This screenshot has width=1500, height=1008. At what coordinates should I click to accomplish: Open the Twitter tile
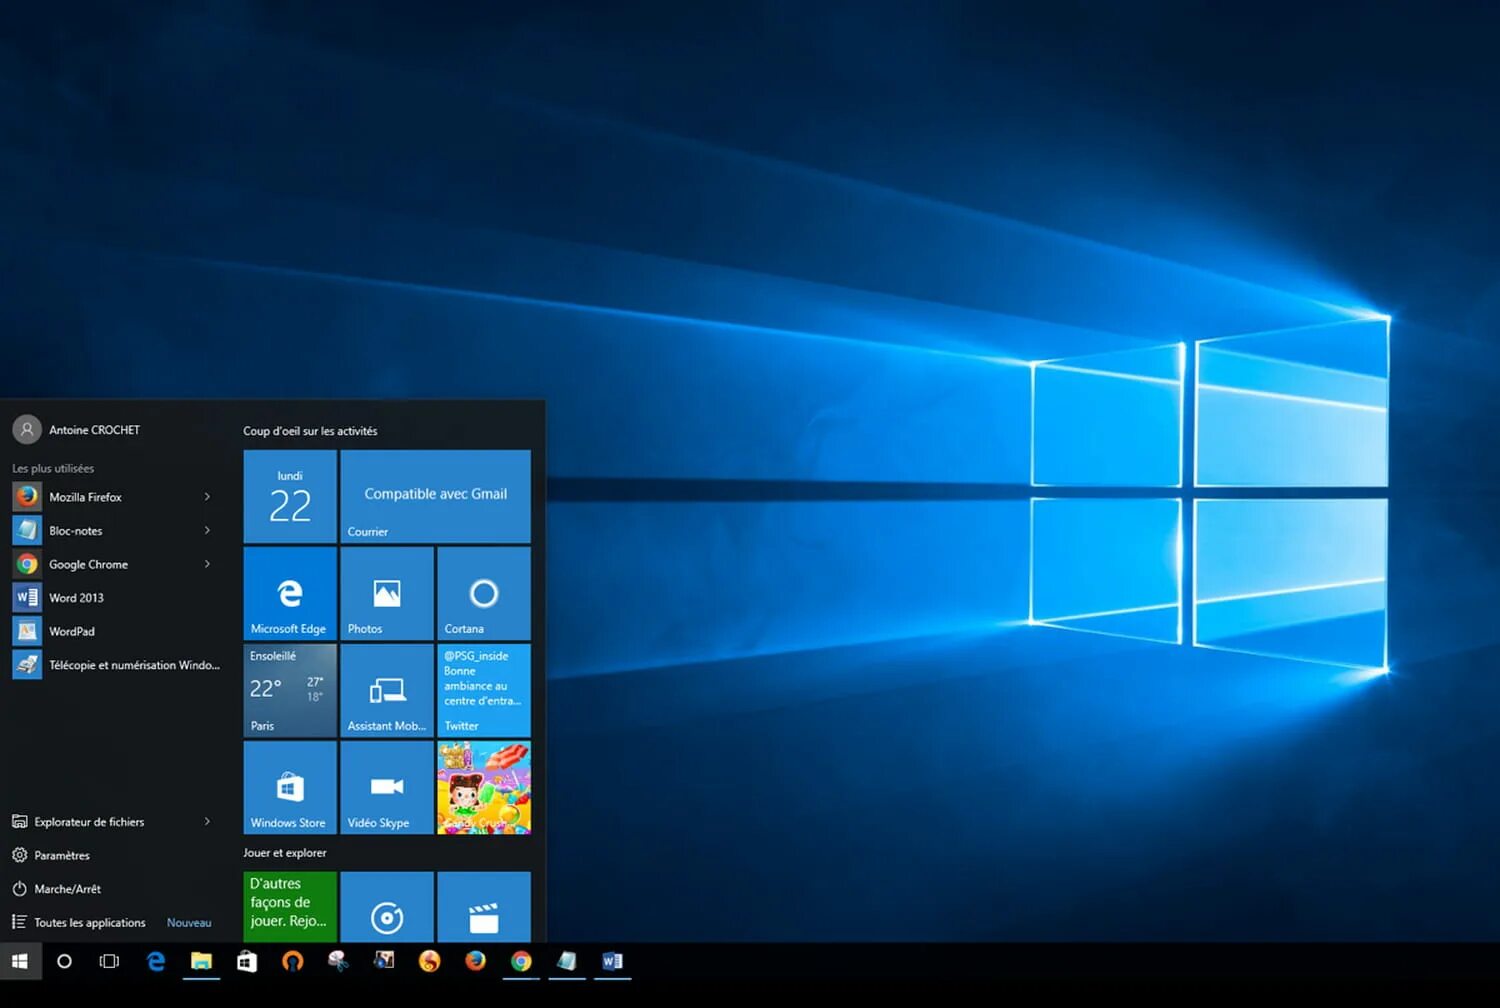pyautogui.click(x=484, y=690)
